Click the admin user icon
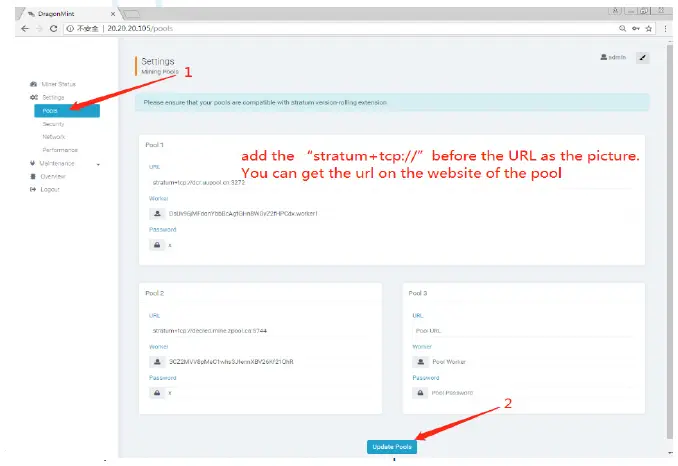Image resolution: width=678 pixels, height=466 pixels. (x=604, y=57)
